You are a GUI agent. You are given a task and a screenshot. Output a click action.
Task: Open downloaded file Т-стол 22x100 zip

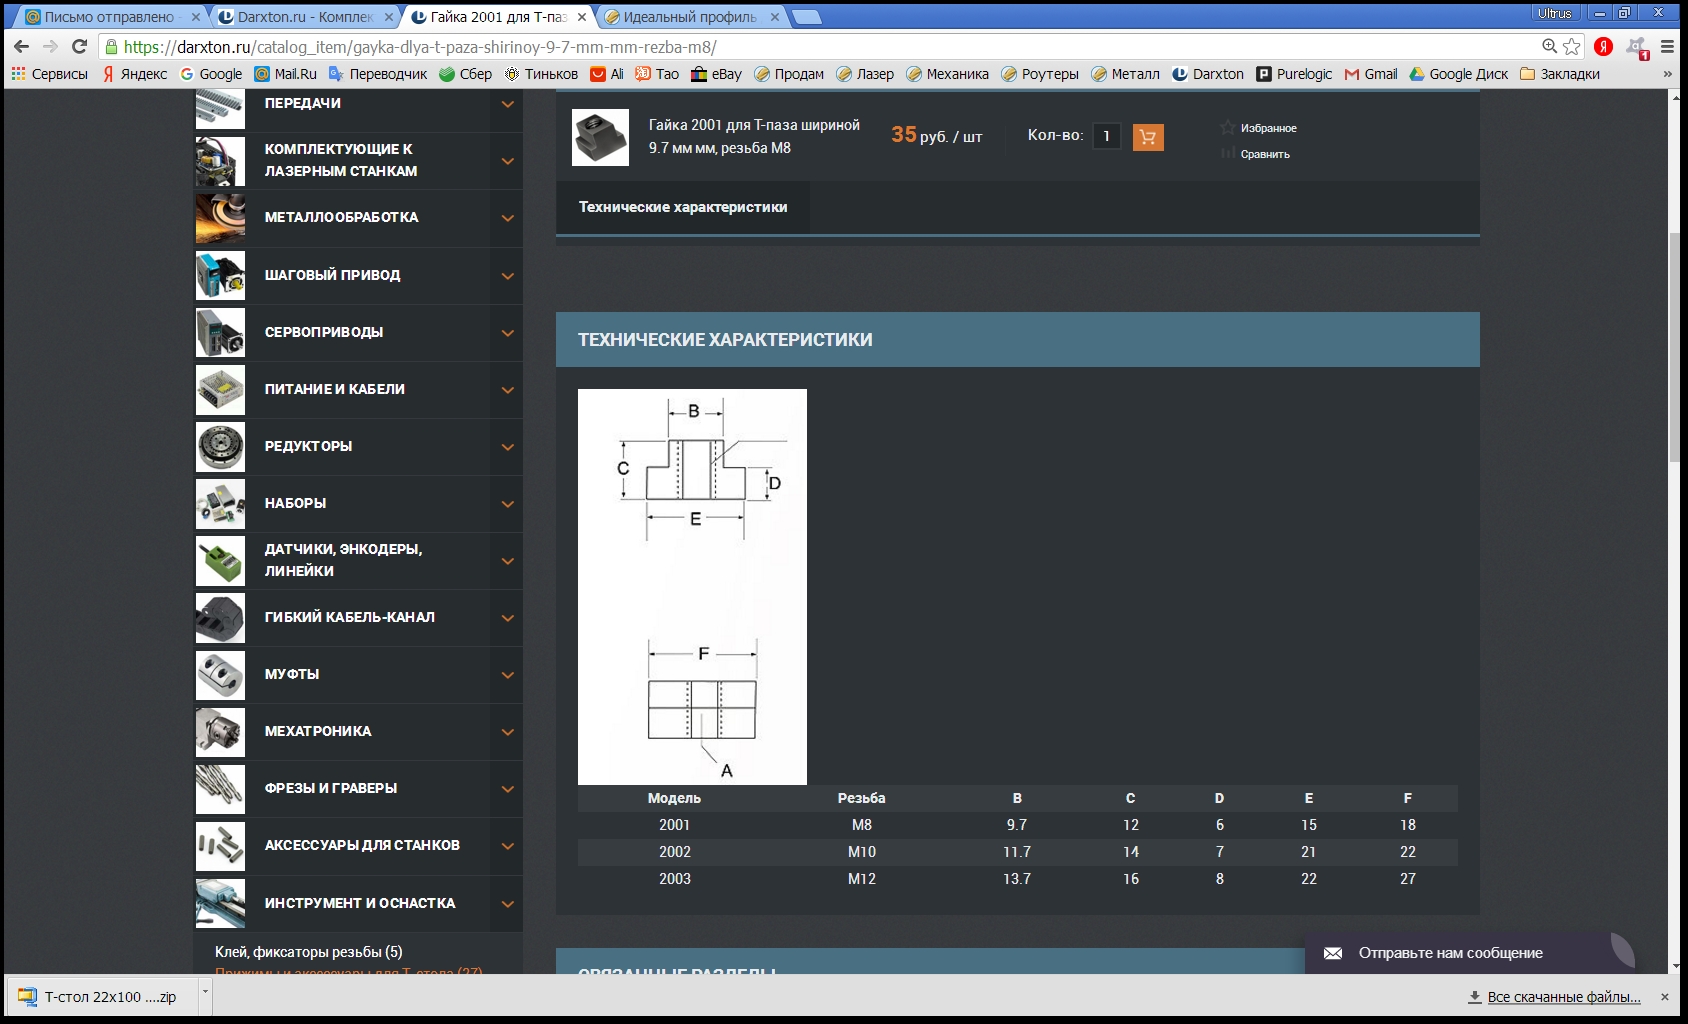(102, 997)
